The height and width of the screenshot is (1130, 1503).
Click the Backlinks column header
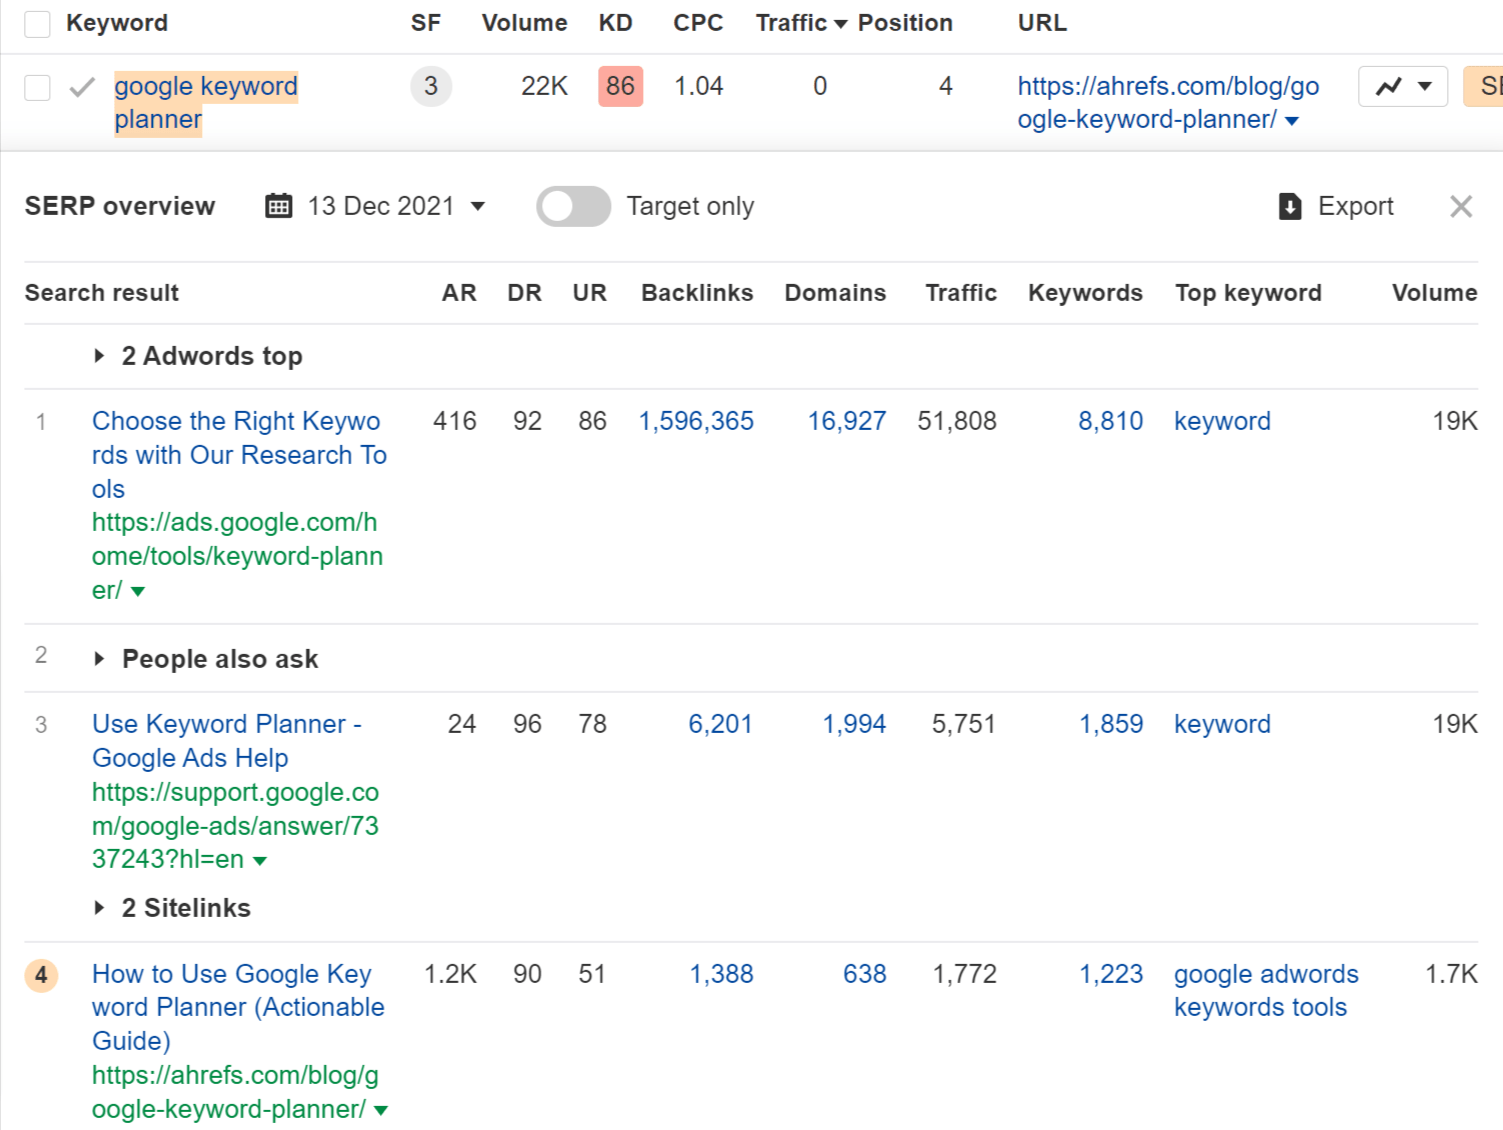tap(697, 293)
